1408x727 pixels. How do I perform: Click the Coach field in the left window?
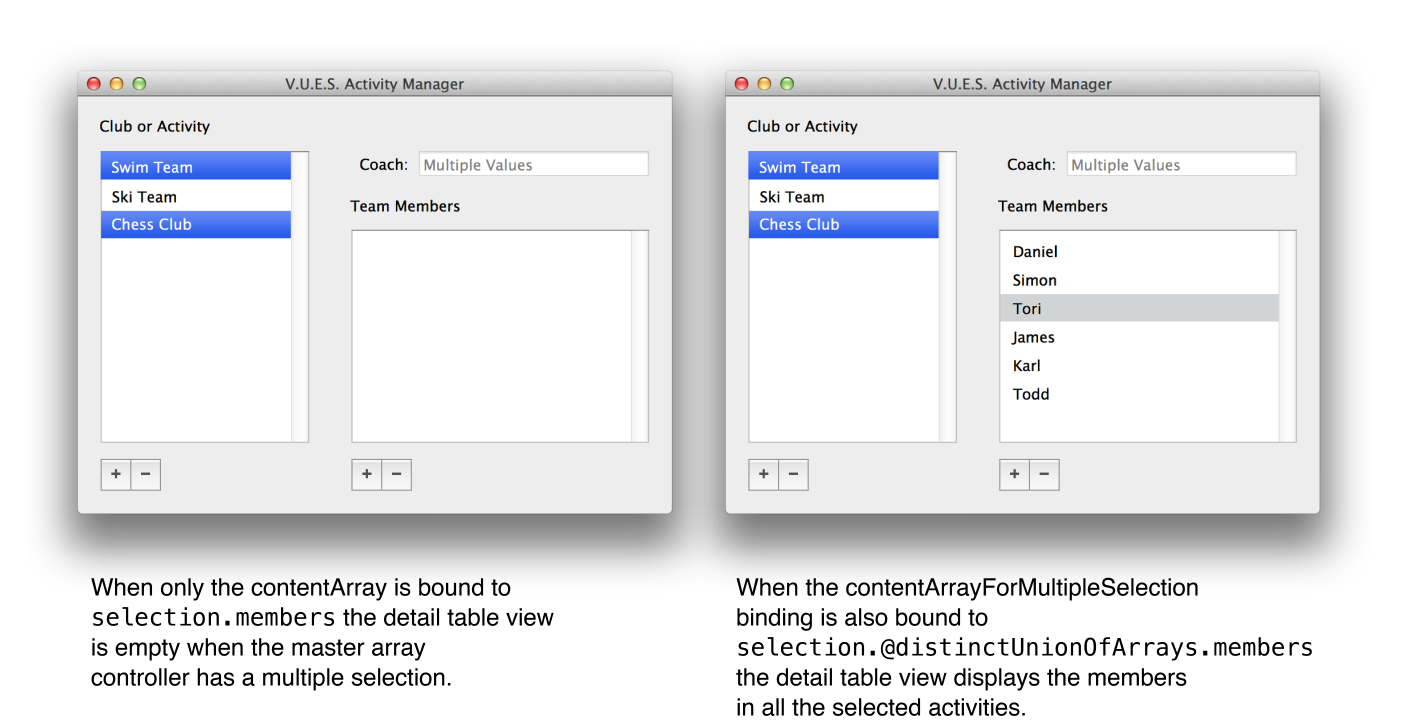tap(533, 165)
